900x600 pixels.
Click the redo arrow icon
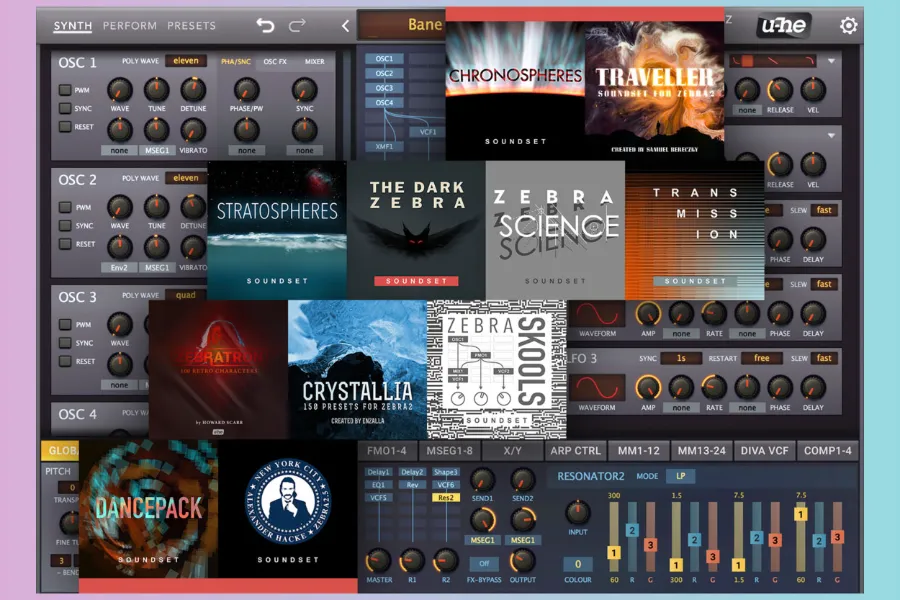click(x=297, y=25)
